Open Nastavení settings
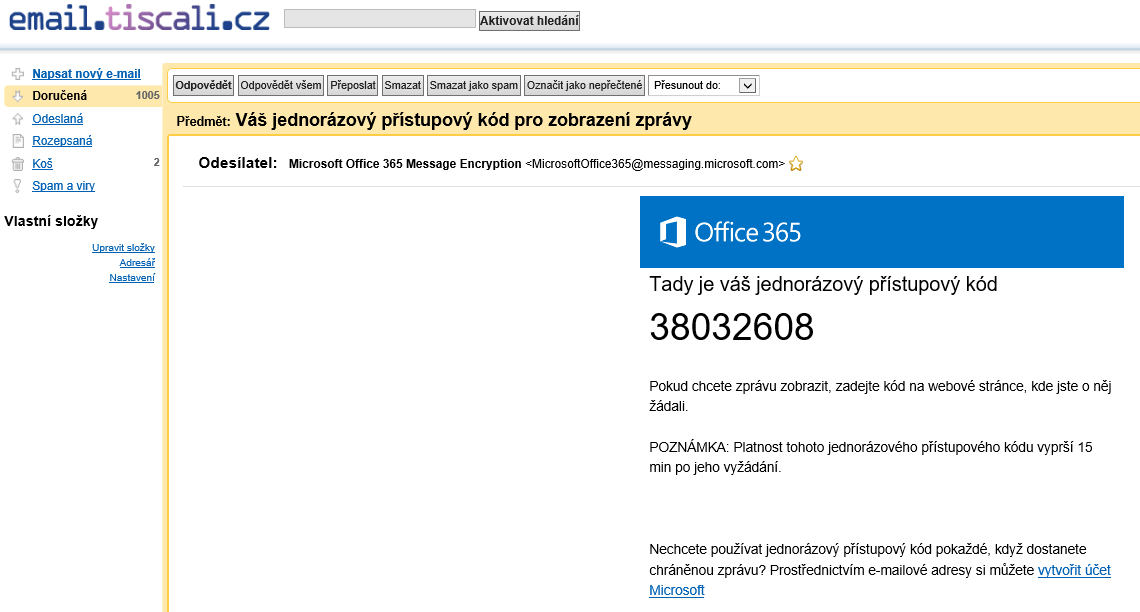The height and width of the screenshot is (612, 1140). pos(132,278)
